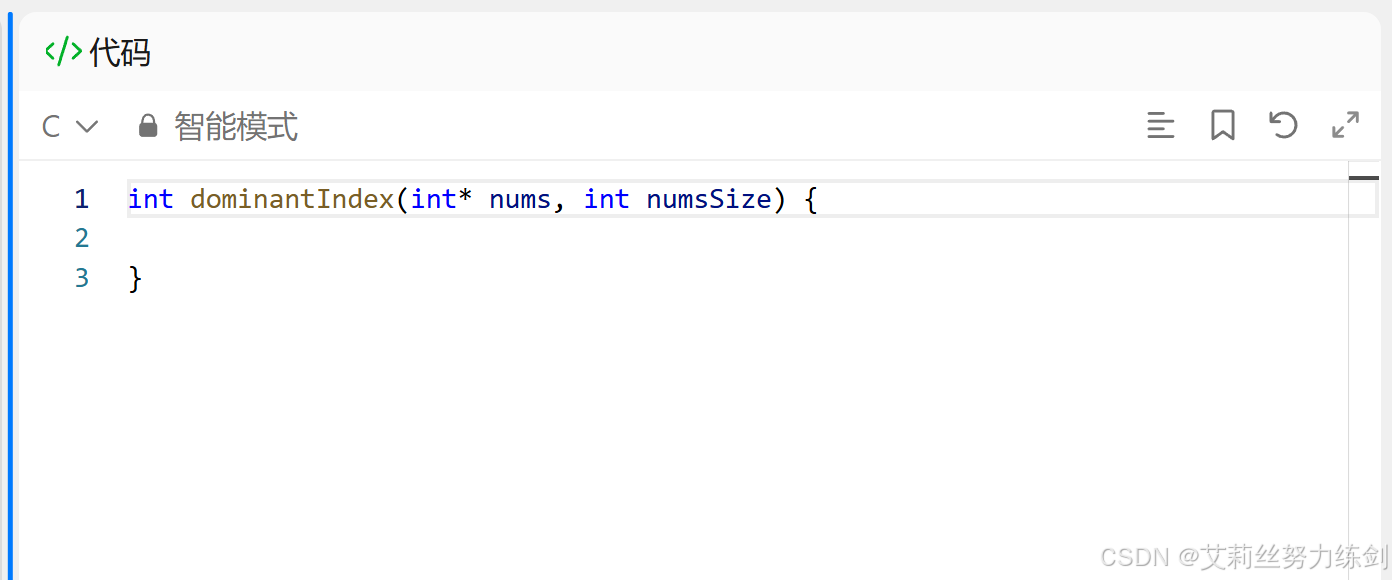The width and height of the screenshot is (1392, 580).
Task: Click the closing brace on line 3
Action: 136,278
